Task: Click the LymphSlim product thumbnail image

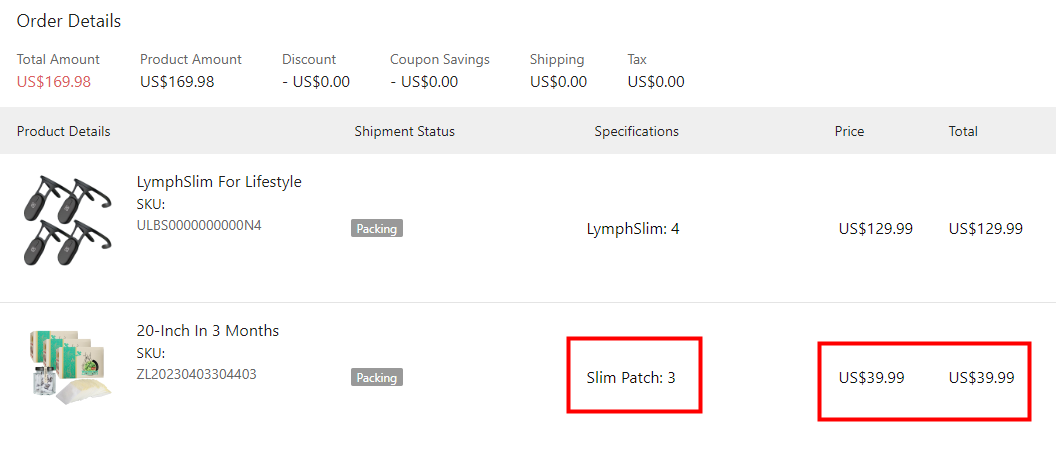Action: (60, 220)
